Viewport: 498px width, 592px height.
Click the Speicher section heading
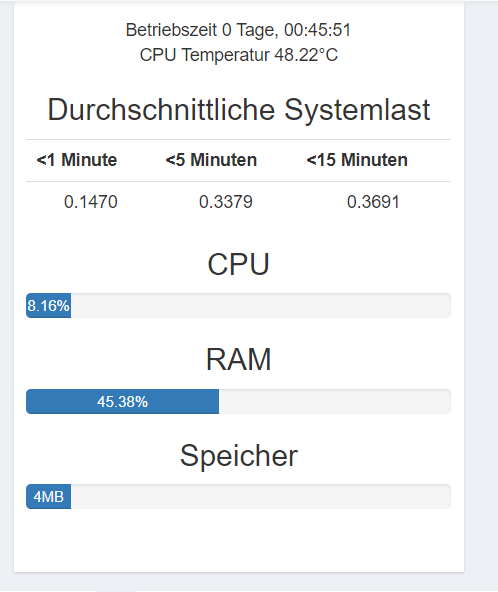(239, 456)
